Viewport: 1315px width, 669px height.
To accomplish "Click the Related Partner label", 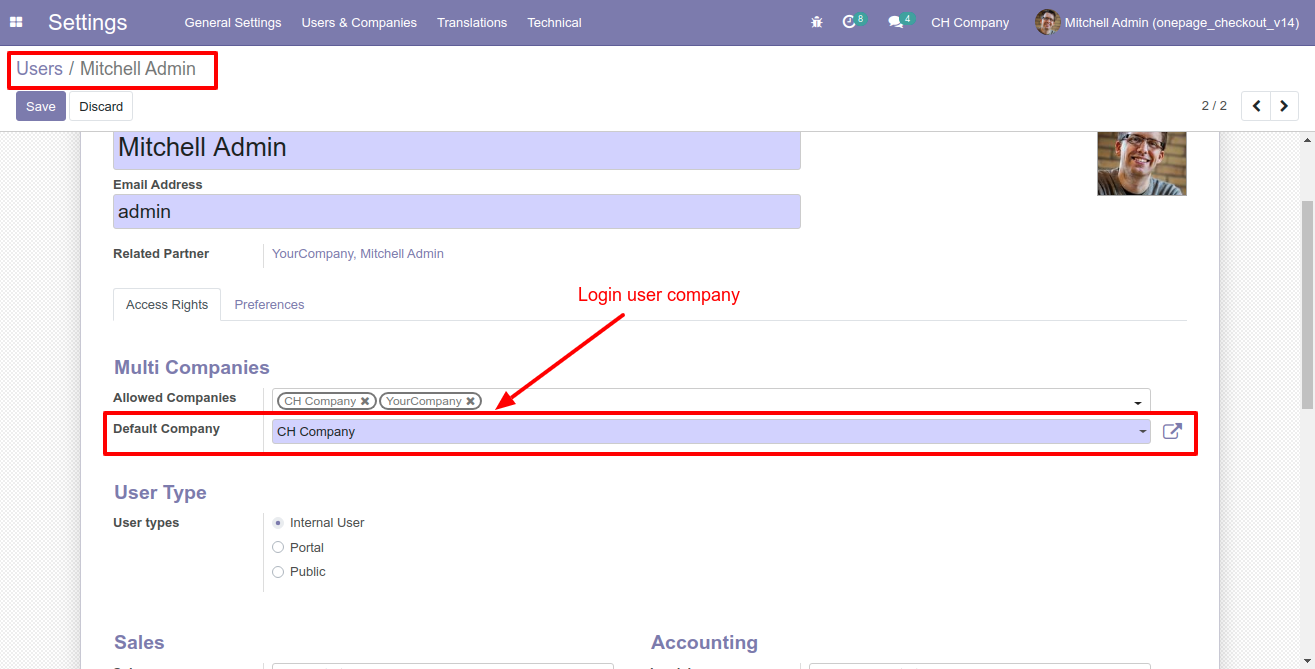I will [x=161, y=254].
